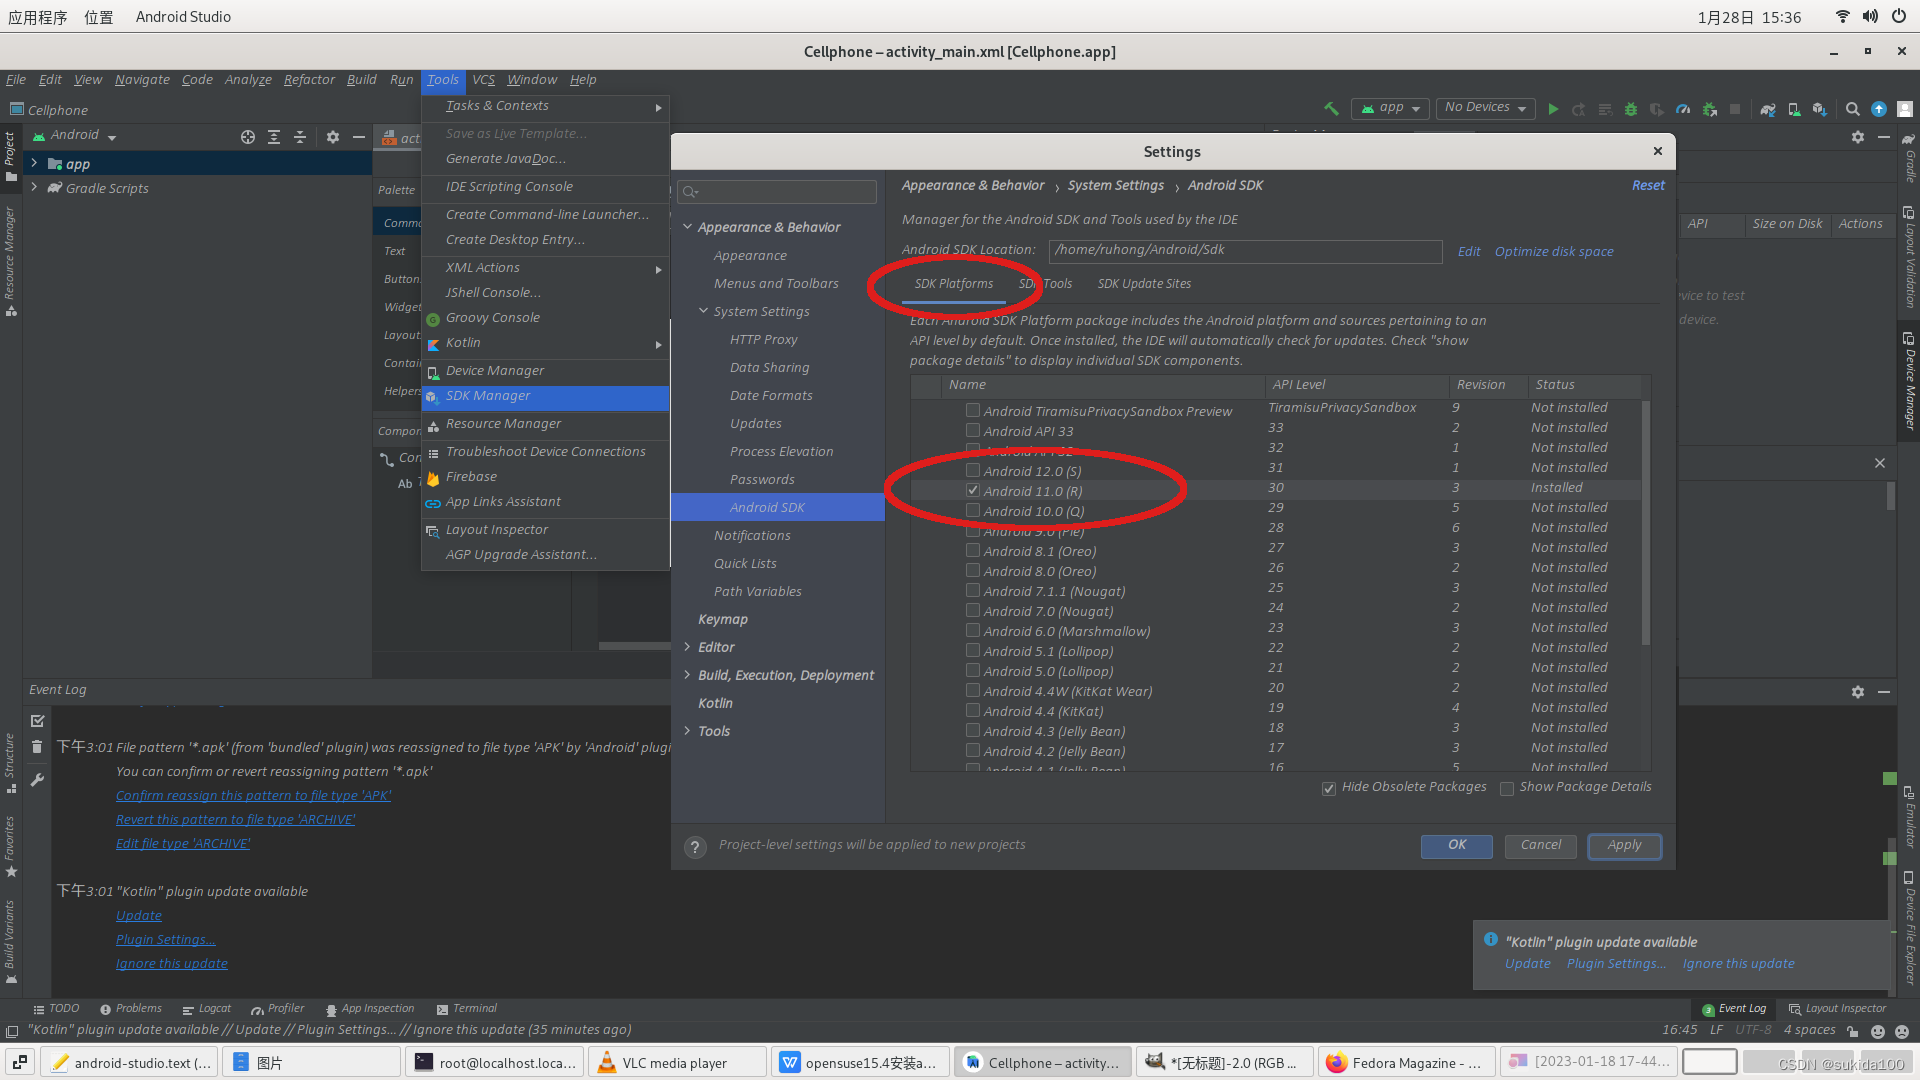This screenshot has height=1080, width=1920.
Task: Open the Build menu
Action: click(x=361, y=80)
